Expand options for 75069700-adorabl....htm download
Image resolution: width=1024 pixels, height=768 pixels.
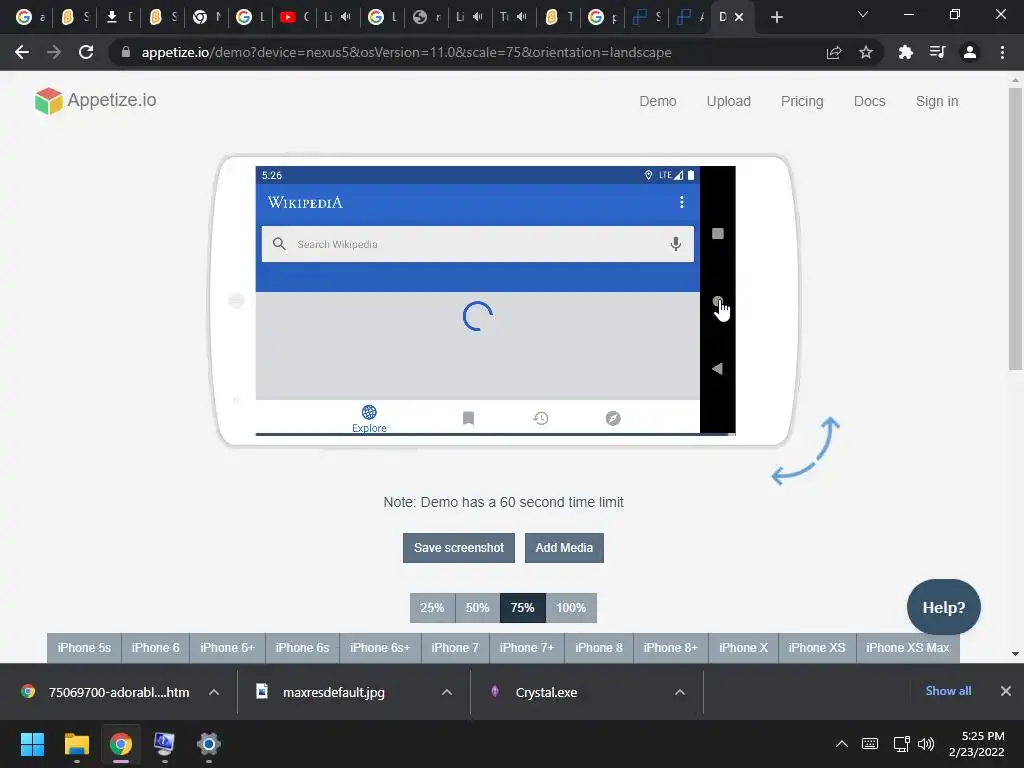(214, 692)
